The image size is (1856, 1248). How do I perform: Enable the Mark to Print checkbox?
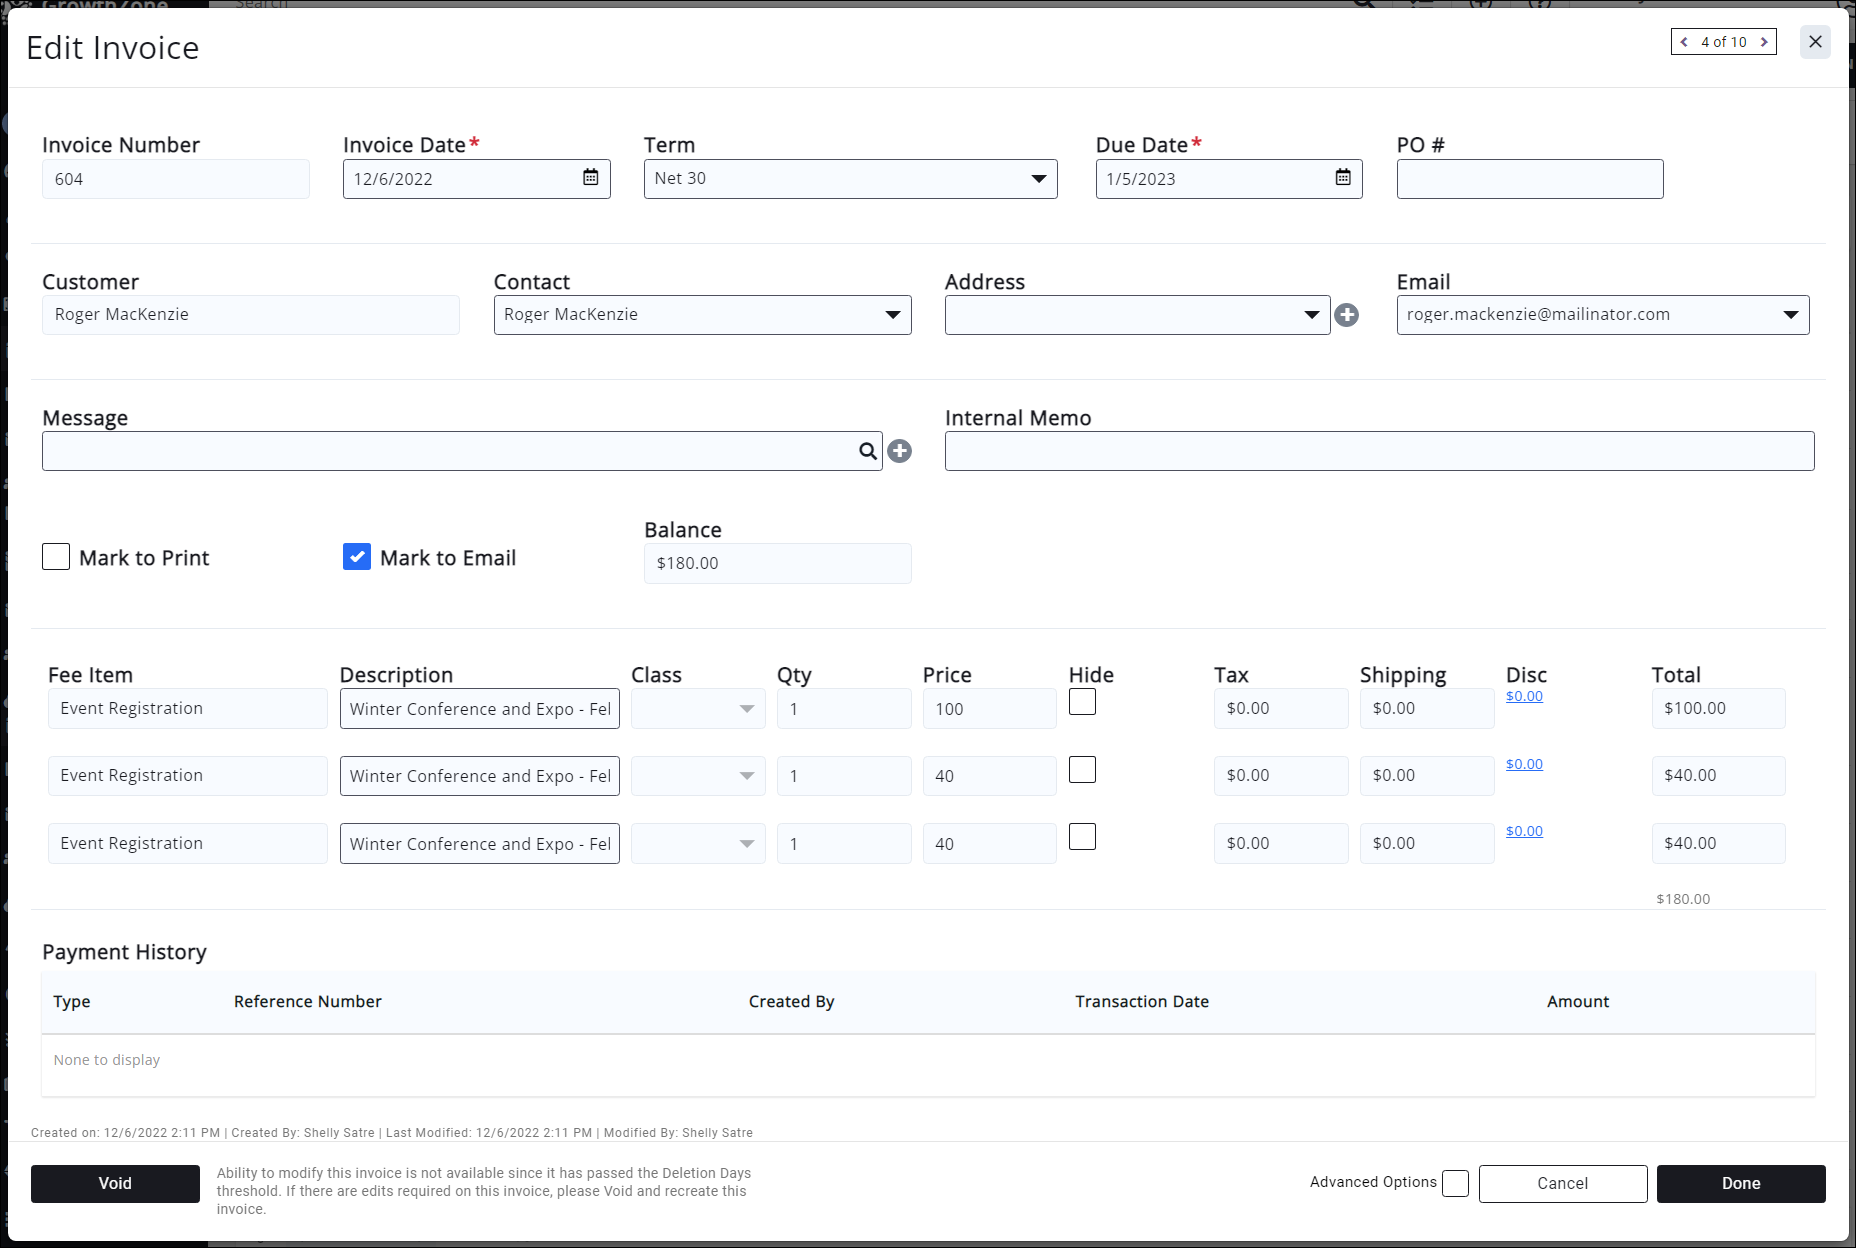(56, 557)
